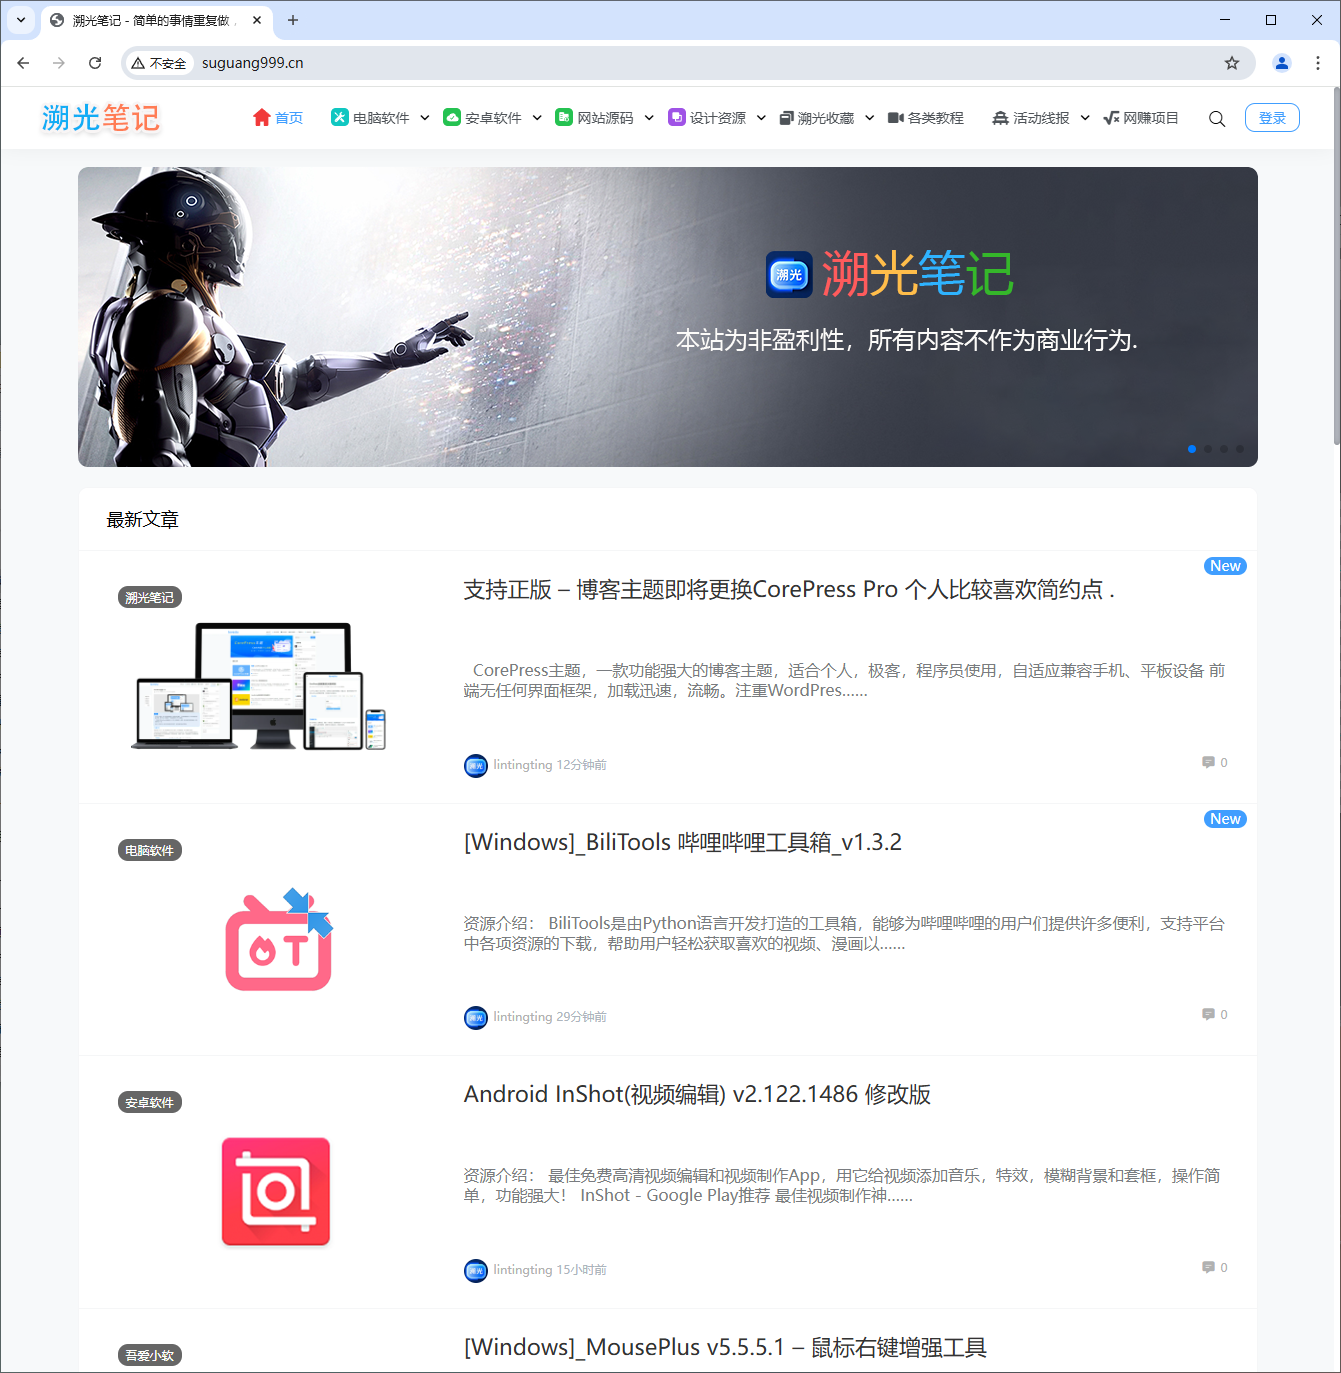
Task: Click the 溯光笔记 site logo
Action: pyautogui.click(x=101, y=118)
